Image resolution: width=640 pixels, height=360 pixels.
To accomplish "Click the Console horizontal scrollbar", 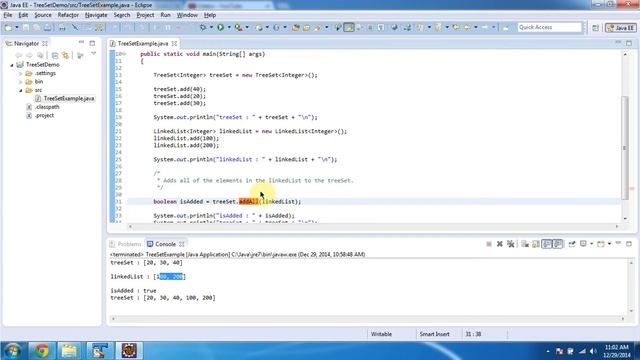I will coord(368,319).
